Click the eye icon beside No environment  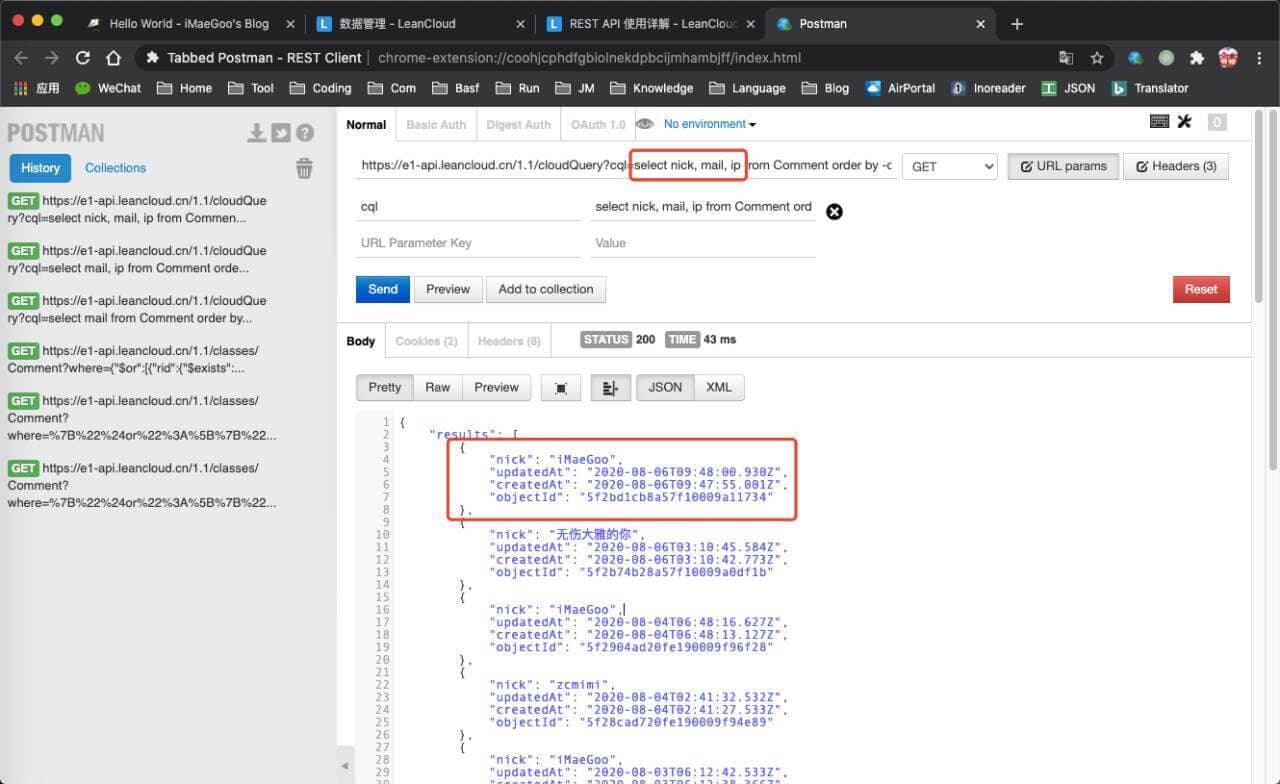pos(645,124)
